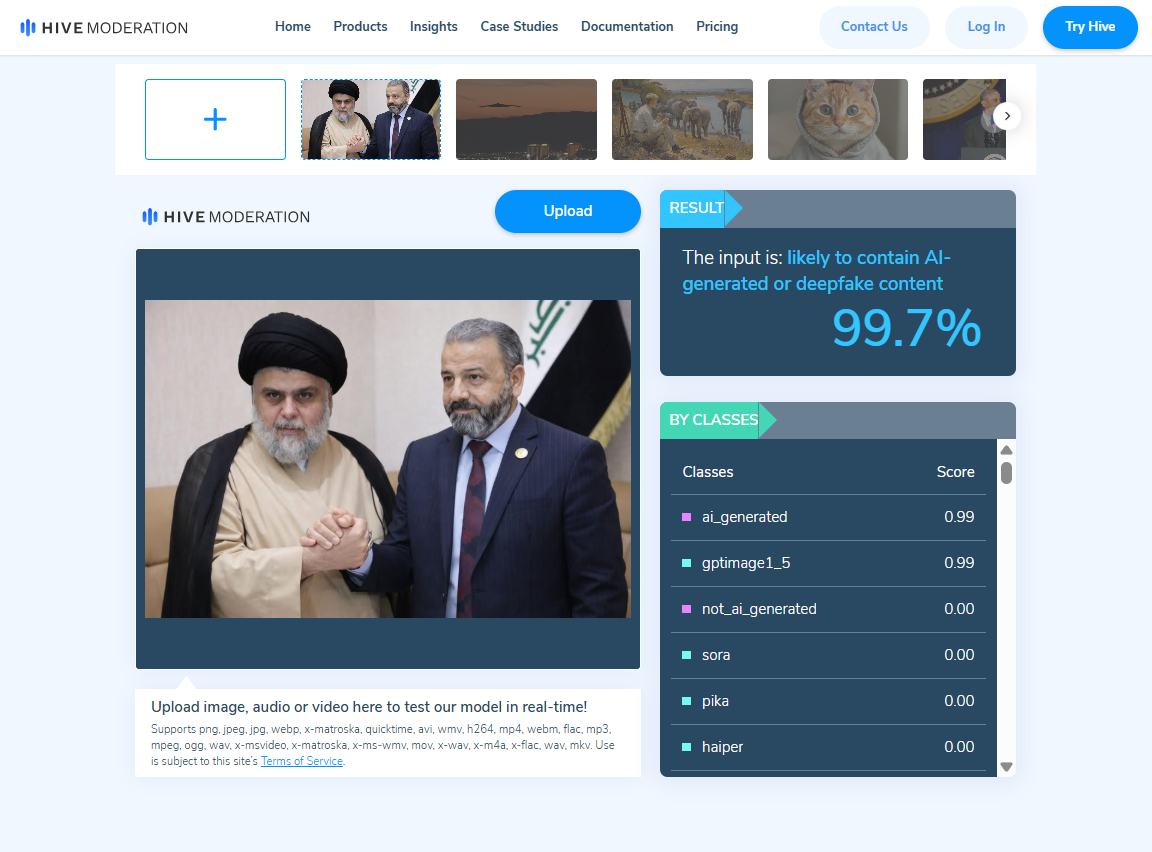Open the Products menu

[x=360, y=26]
